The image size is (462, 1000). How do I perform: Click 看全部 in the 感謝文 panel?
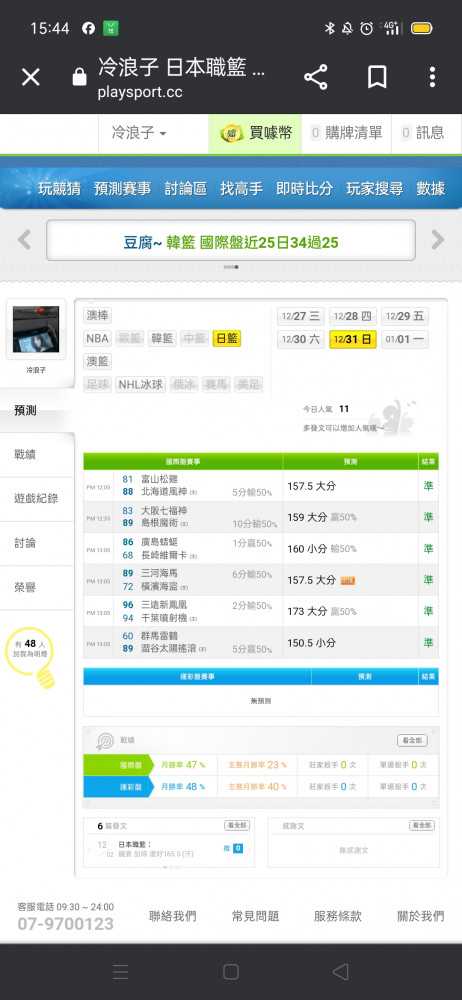pos(422,825)
